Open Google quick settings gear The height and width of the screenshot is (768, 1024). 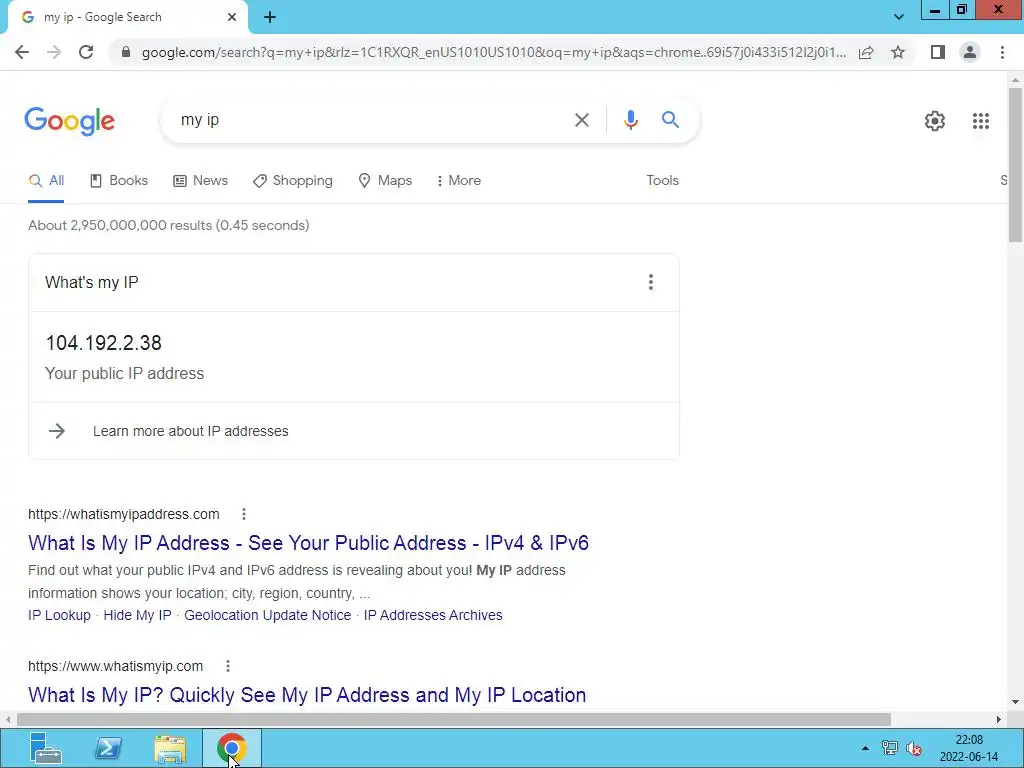coord(935,121)
